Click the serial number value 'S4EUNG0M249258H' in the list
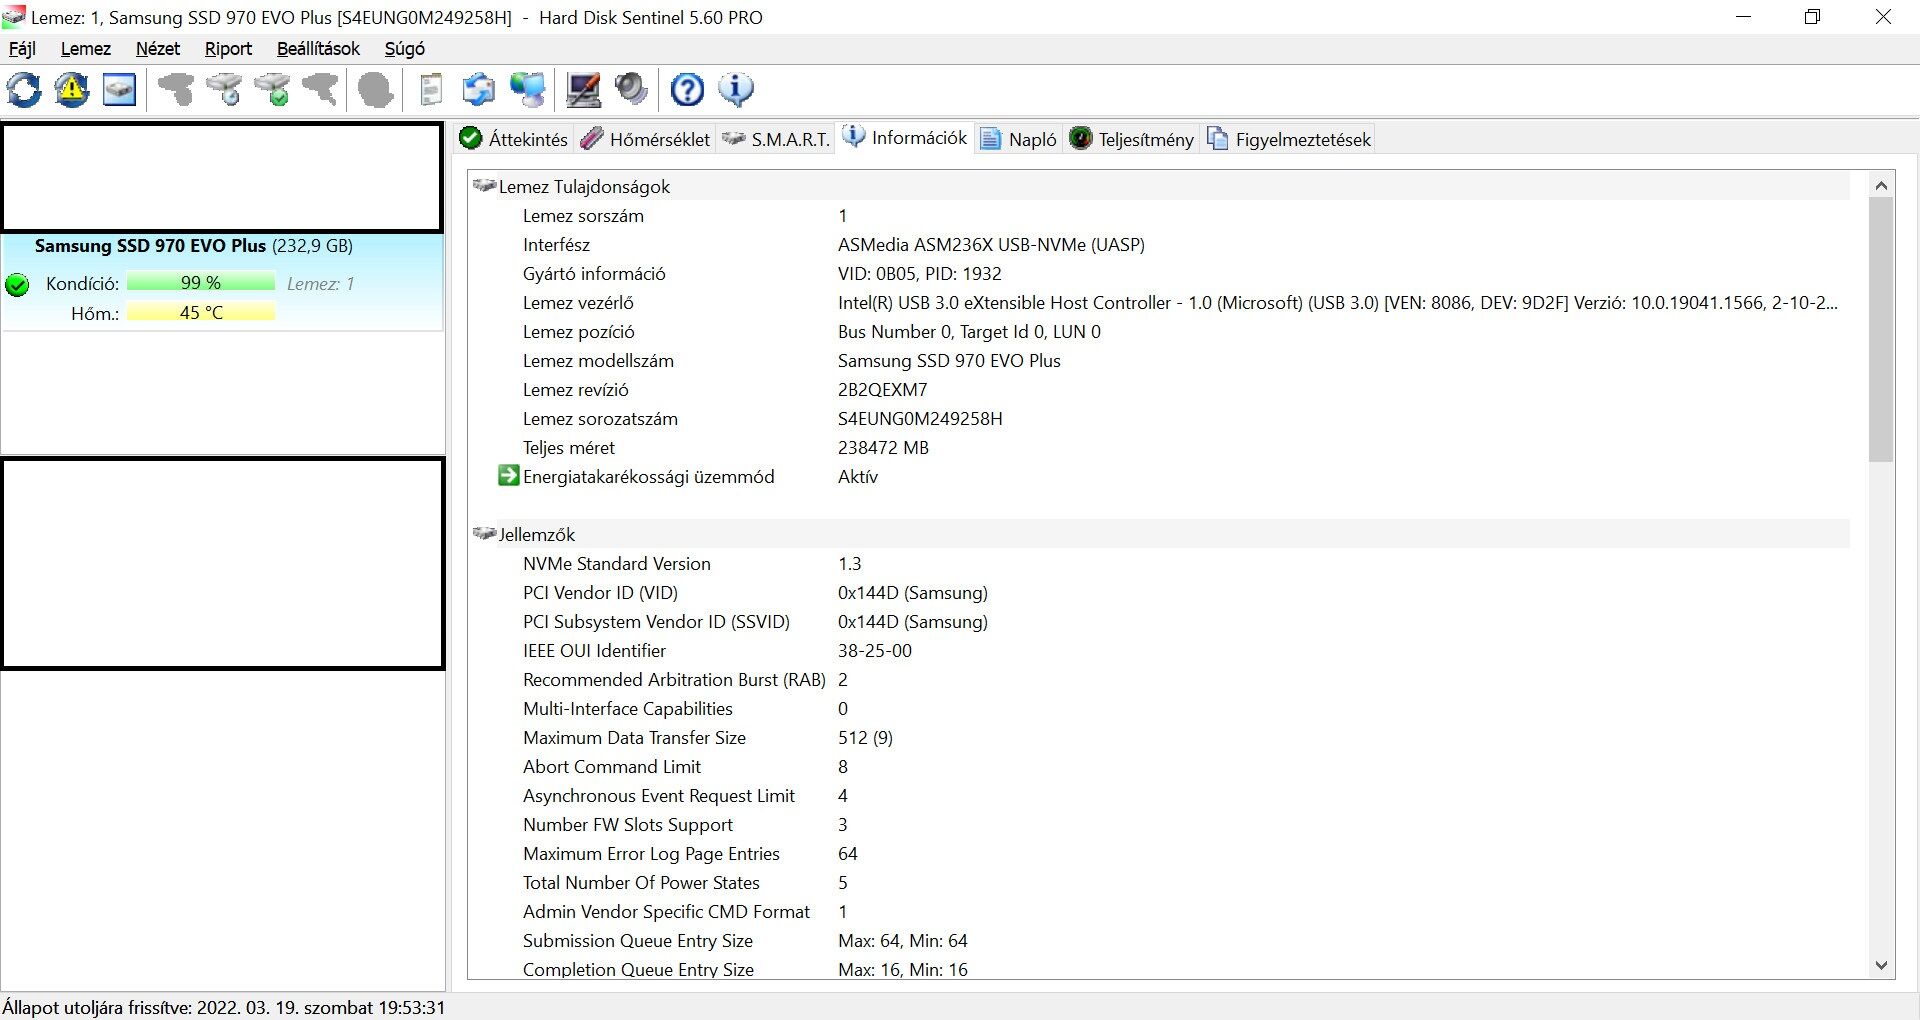This screenshot has height=1020, width=1920. [x=920, y=419]
